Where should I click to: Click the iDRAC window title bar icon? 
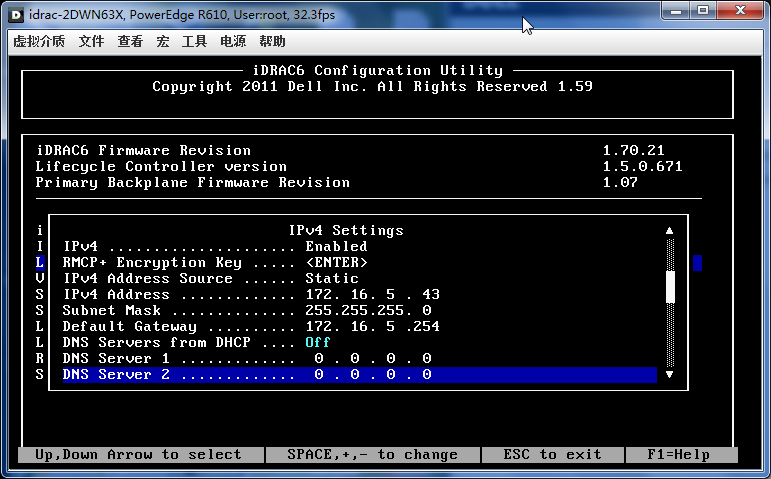click(16, 15)
